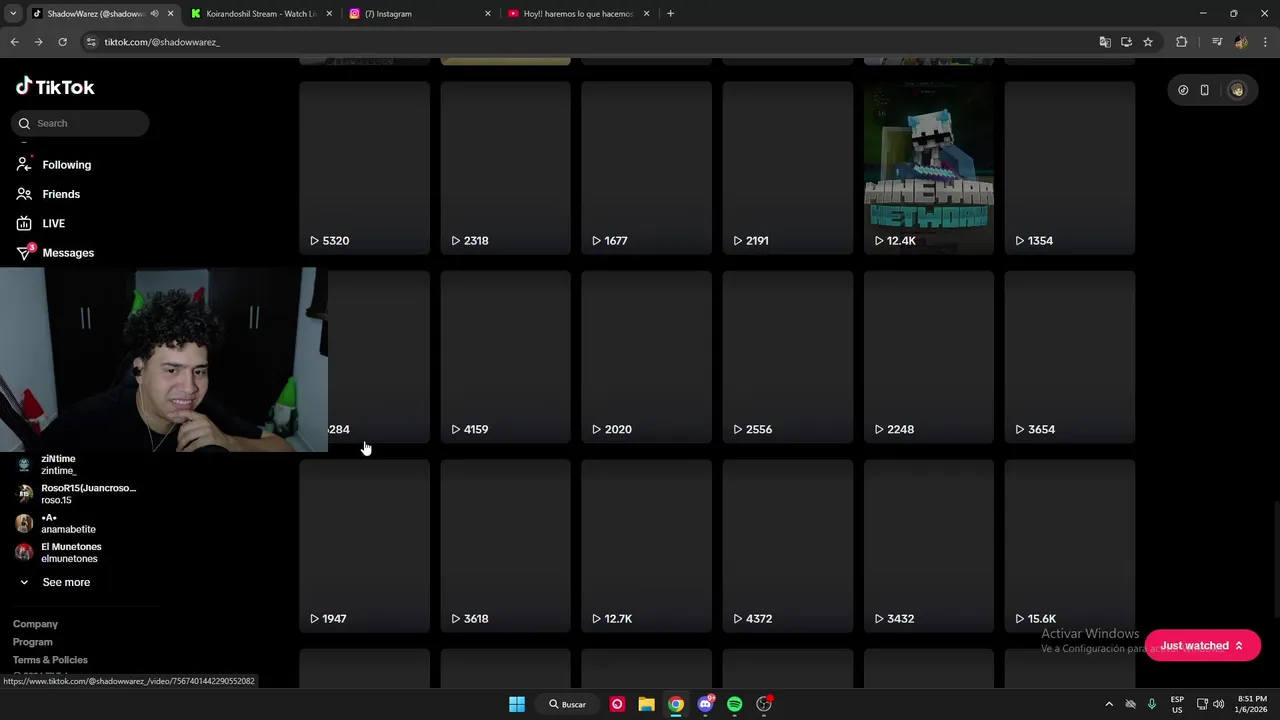Open Chrome three-dot menu
1280x720 pixels.
[1266, 42]
